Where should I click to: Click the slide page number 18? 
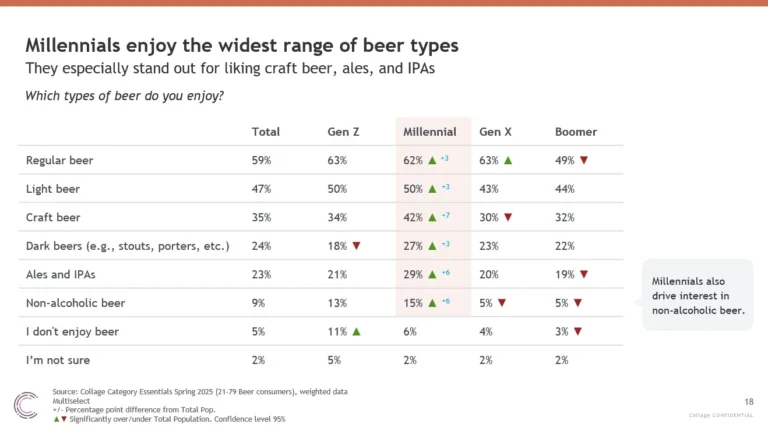[749, 398]
